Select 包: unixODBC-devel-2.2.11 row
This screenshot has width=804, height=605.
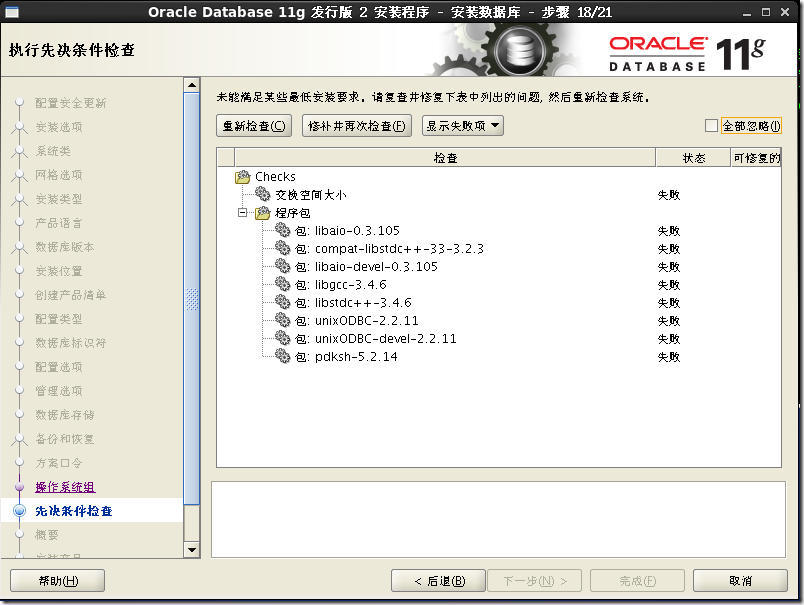499,338
